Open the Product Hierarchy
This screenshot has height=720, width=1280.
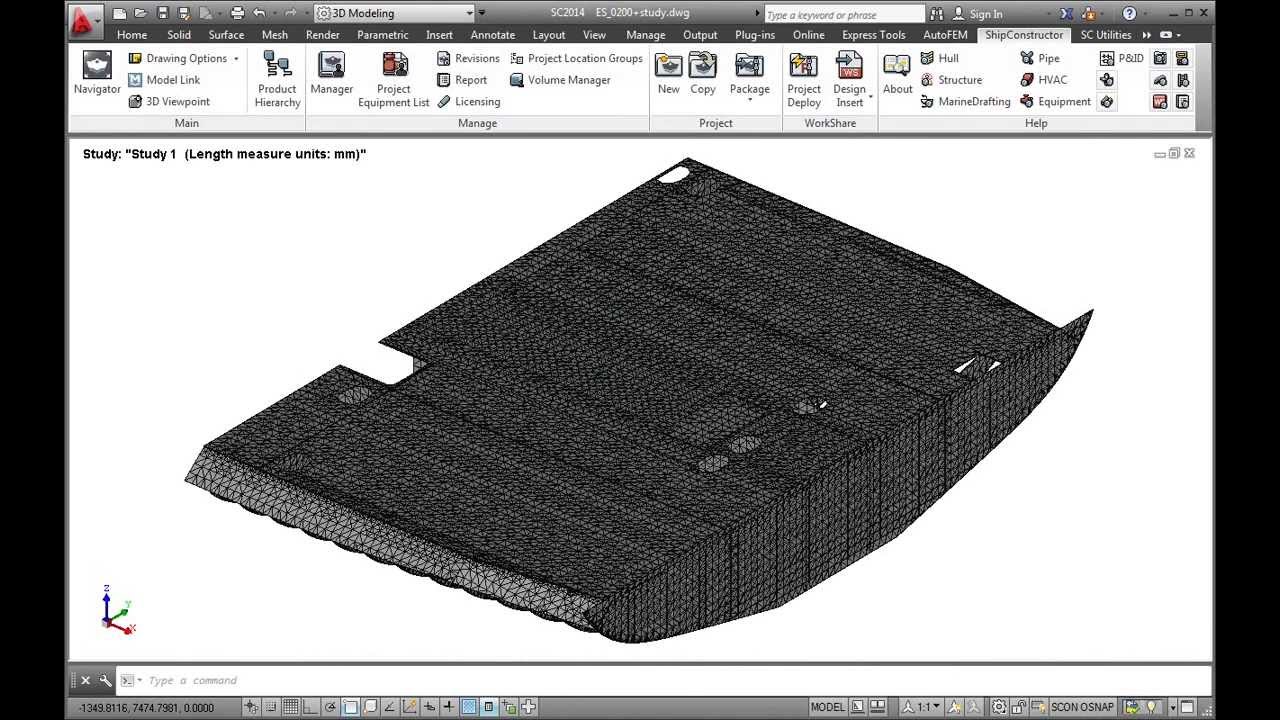(277, 79)
